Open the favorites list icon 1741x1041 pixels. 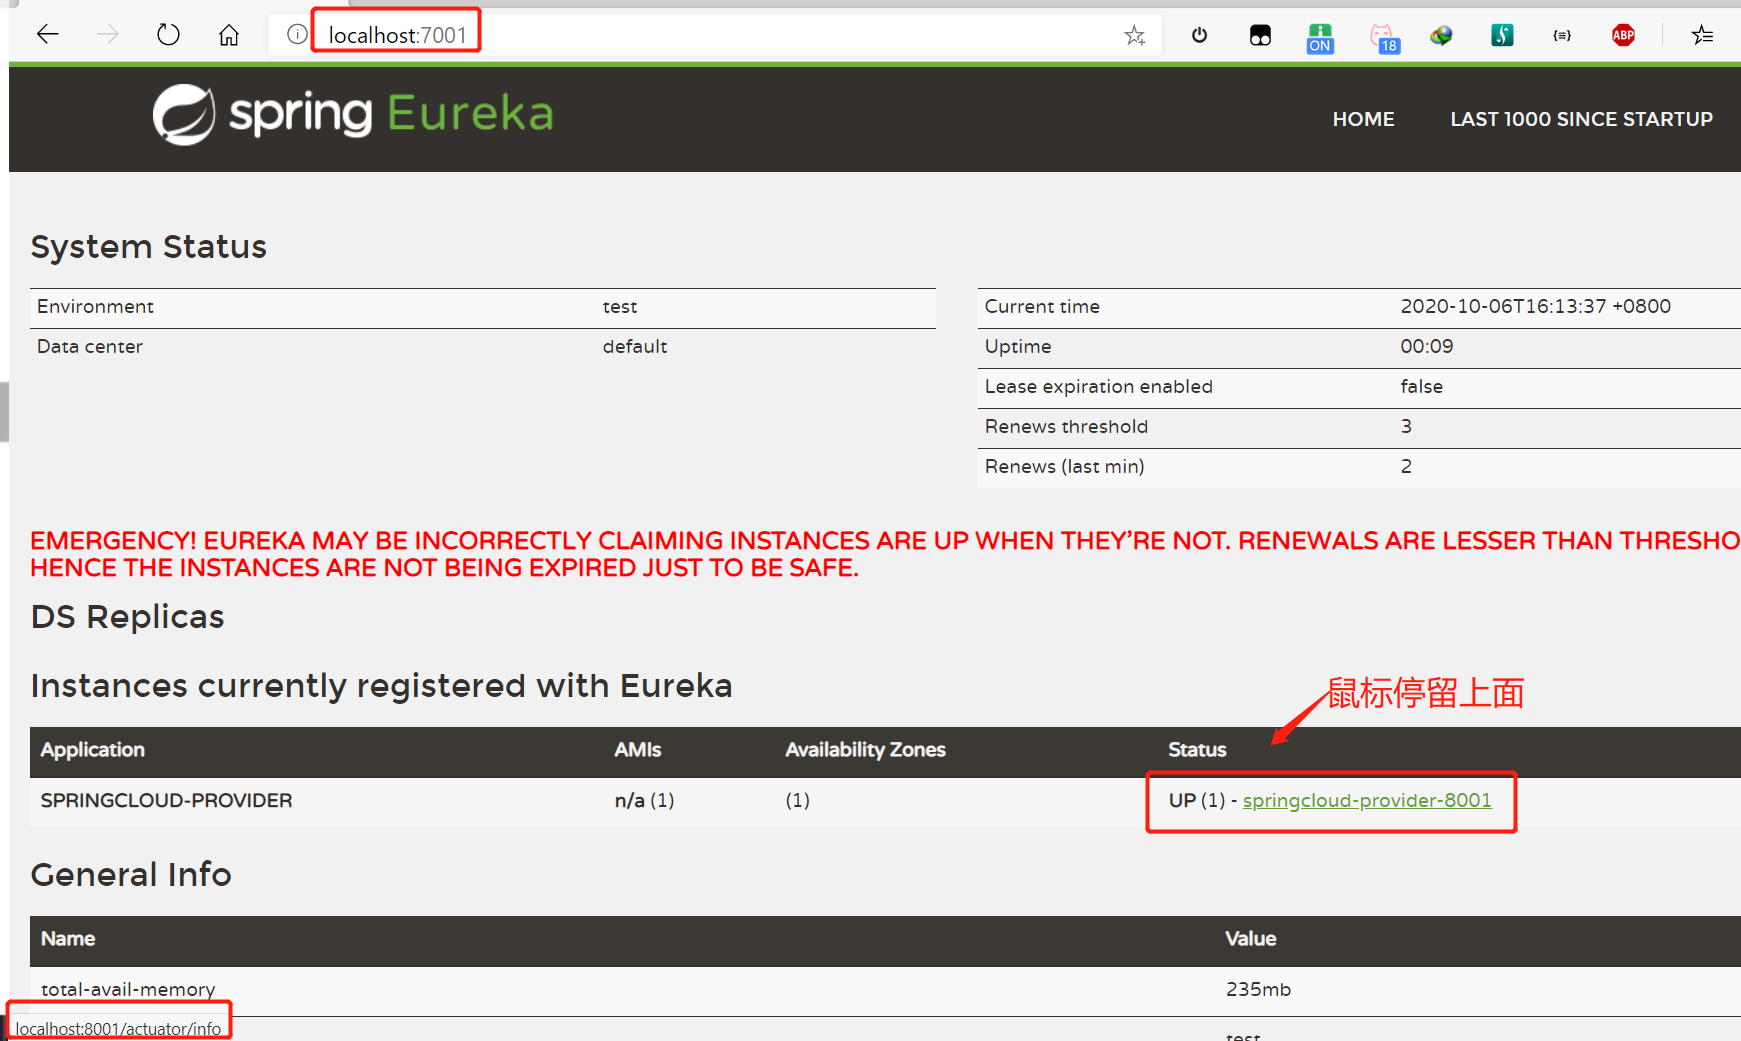click(x=1702, y=36)
